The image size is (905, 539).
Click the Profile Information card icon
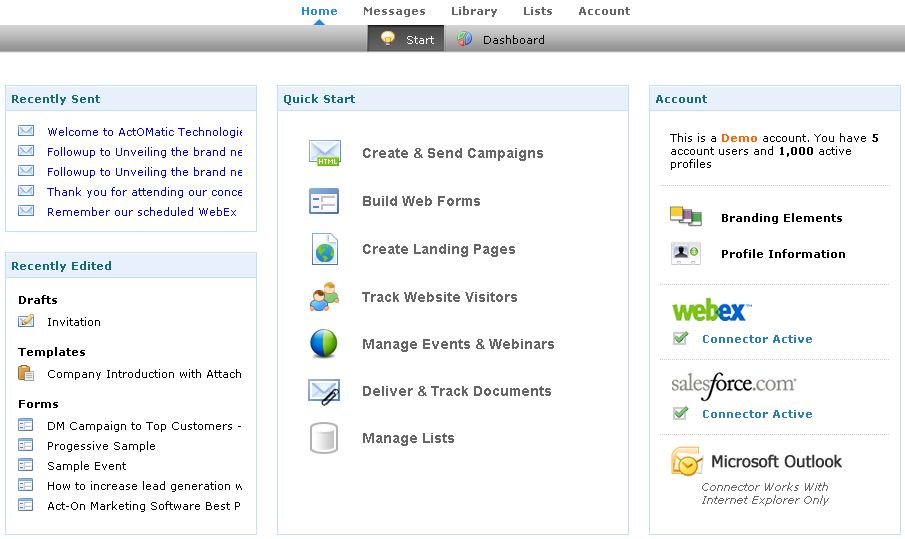click(x=686, y=253)
